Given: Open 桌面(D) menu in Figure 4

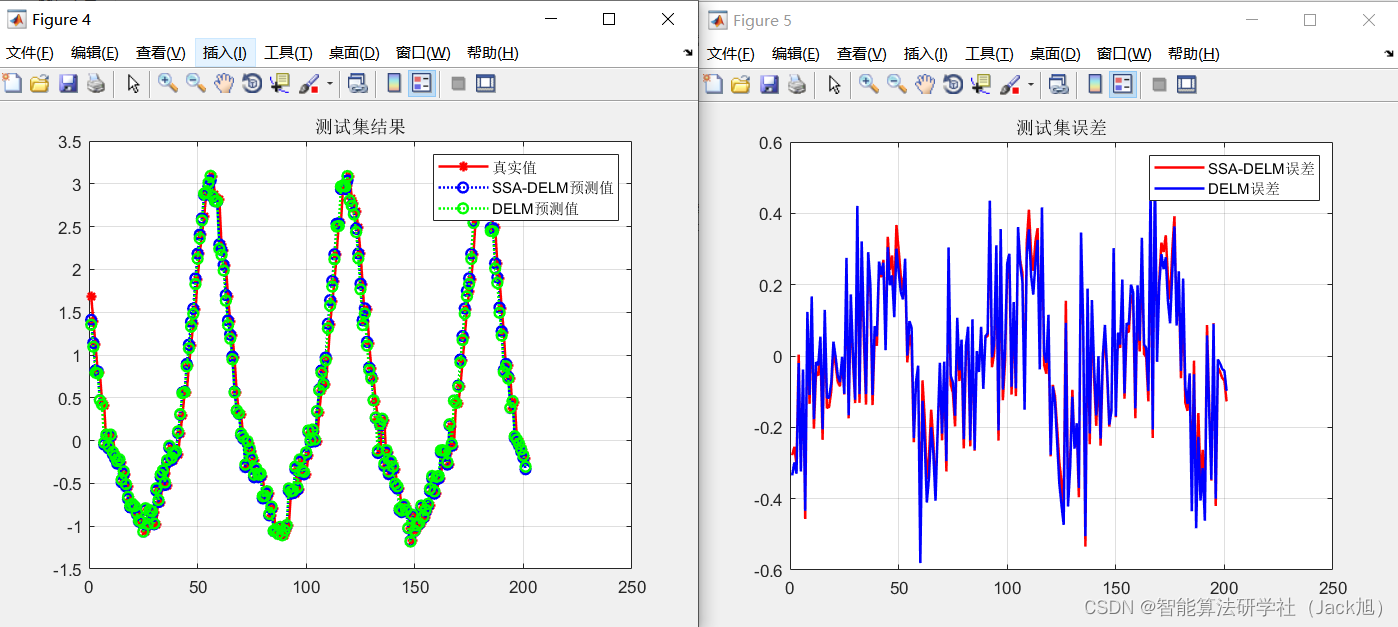Looking at the screenshot, I should 355,53.
